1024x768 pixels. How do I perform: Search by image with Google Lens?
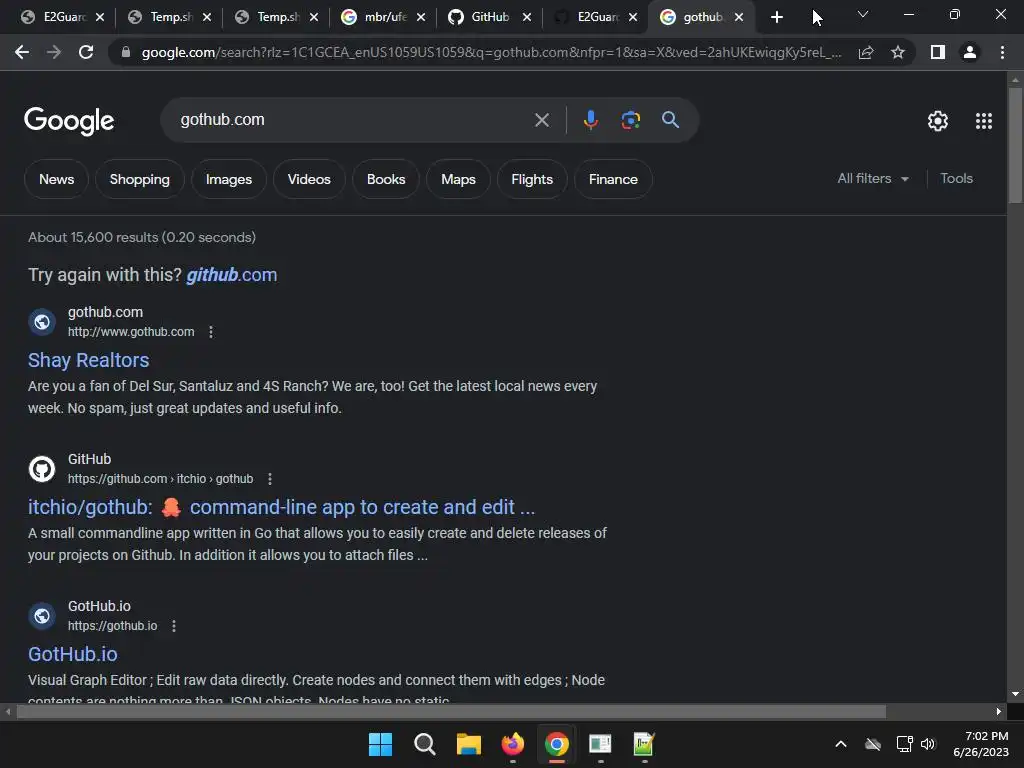(x=631, y=120)
